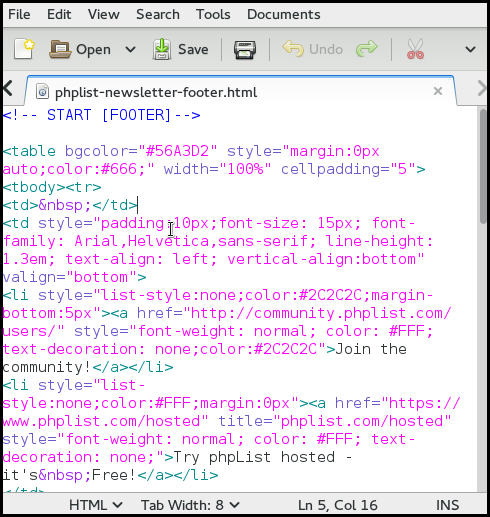490x517 pixels.
Task: Click the <td>&nbsp;</td> line
Action: pos(70,205)
